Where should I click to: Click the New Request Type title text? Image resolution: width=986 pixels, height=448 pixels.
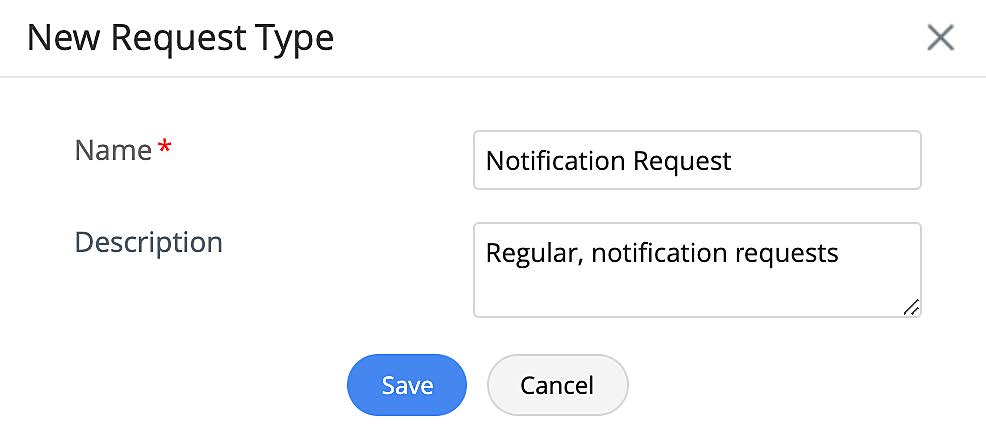[x=180, y=38]
